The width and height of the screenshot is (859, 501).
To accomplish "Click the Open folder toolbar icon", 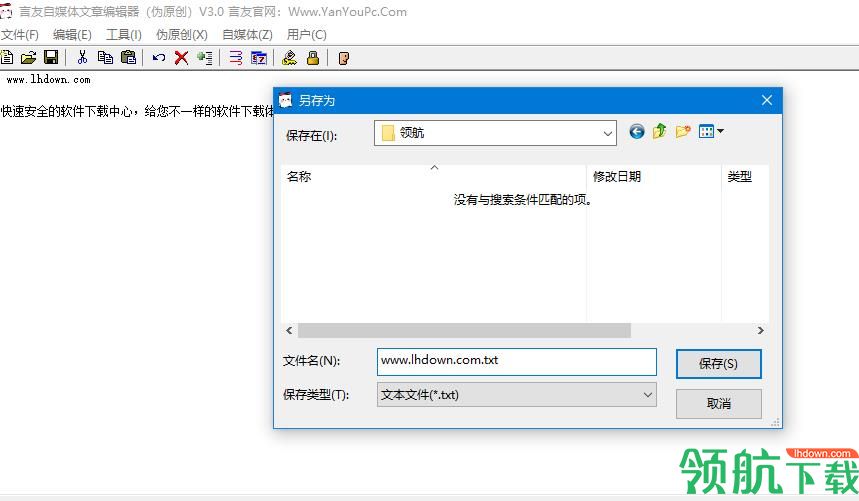I will pyautogui.click(x=28, y=57).
